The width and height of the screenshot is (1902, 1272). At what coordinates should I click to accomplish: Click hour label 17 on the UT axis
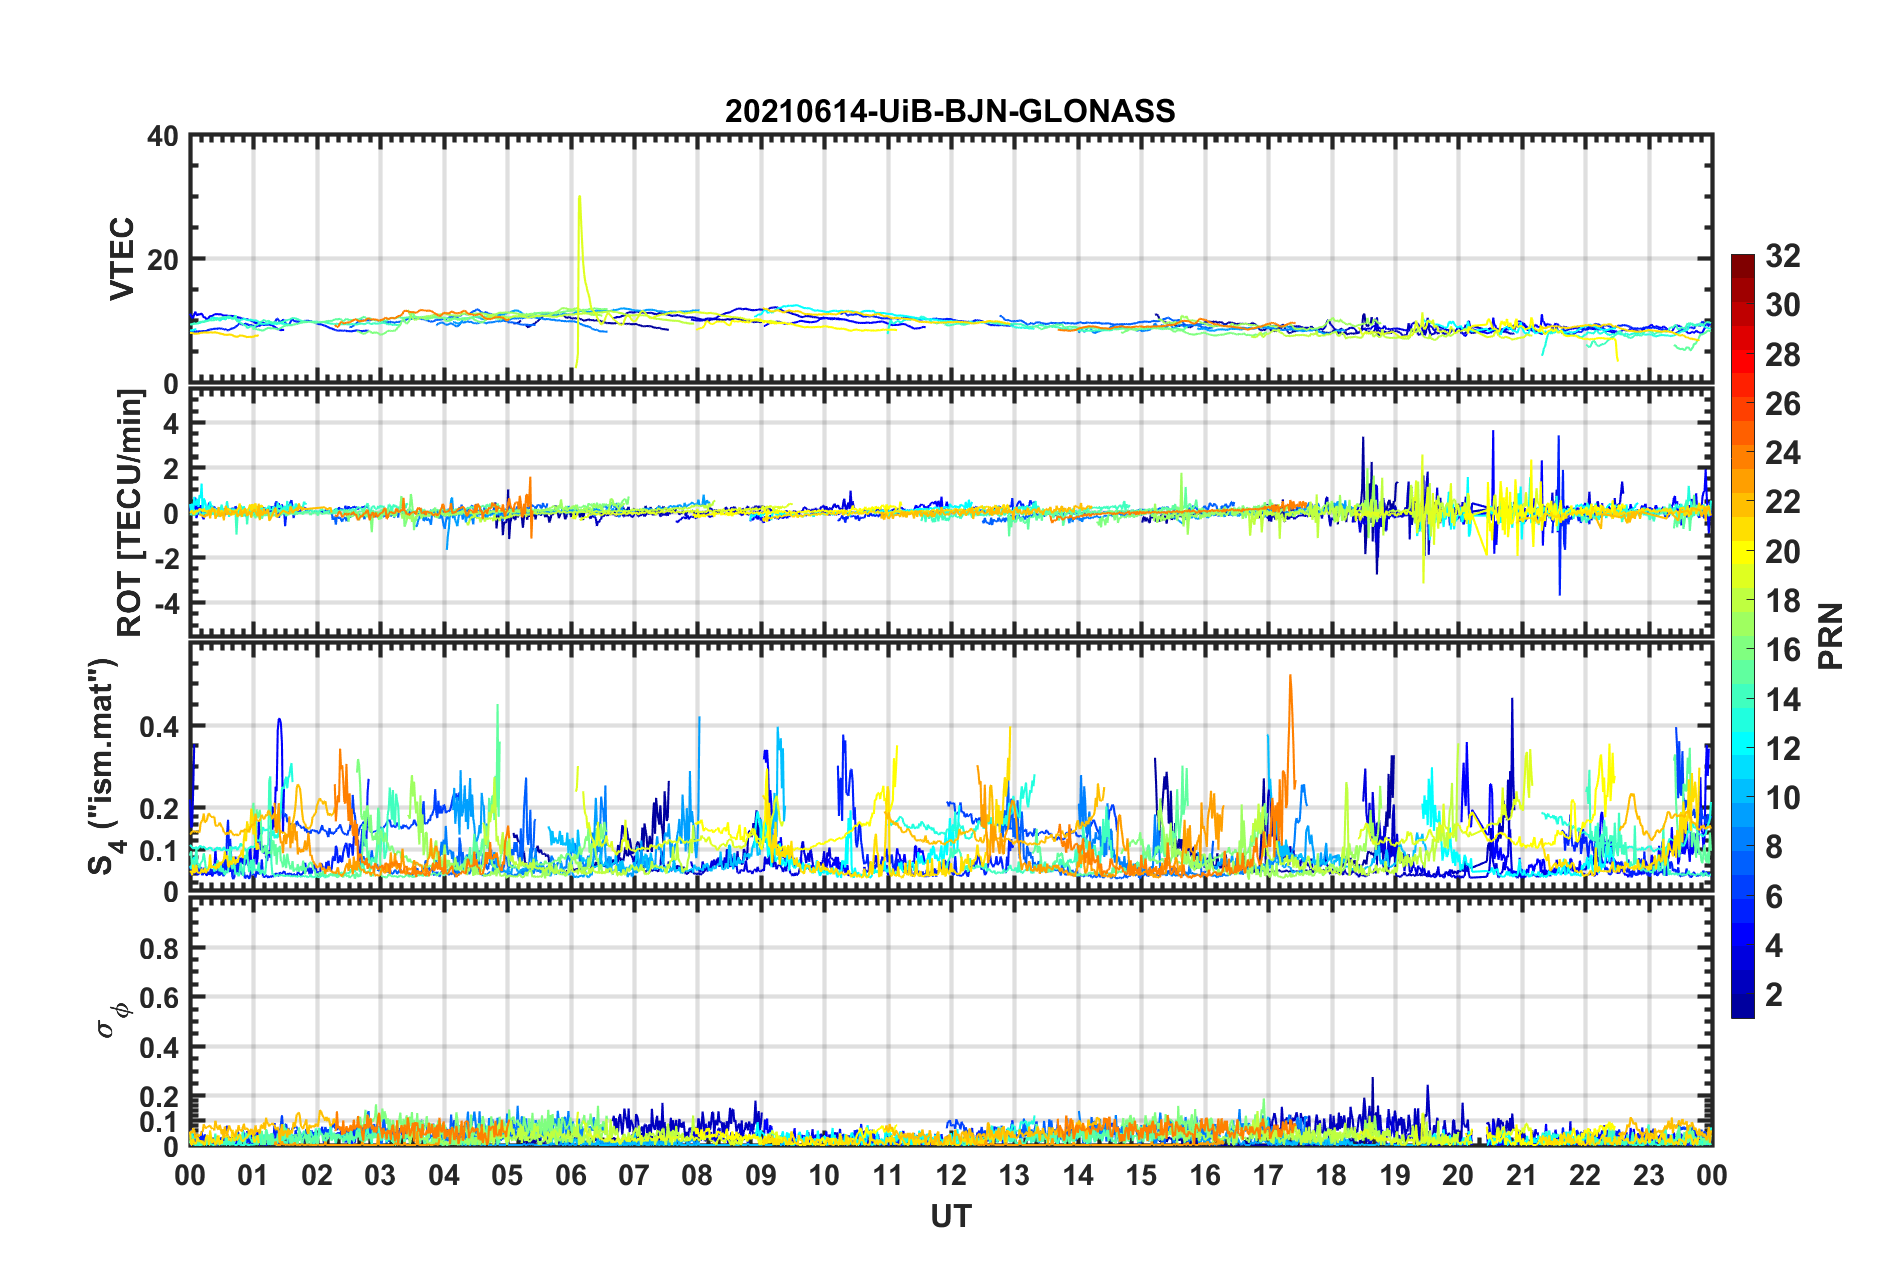click(x=1268, y=1175)
